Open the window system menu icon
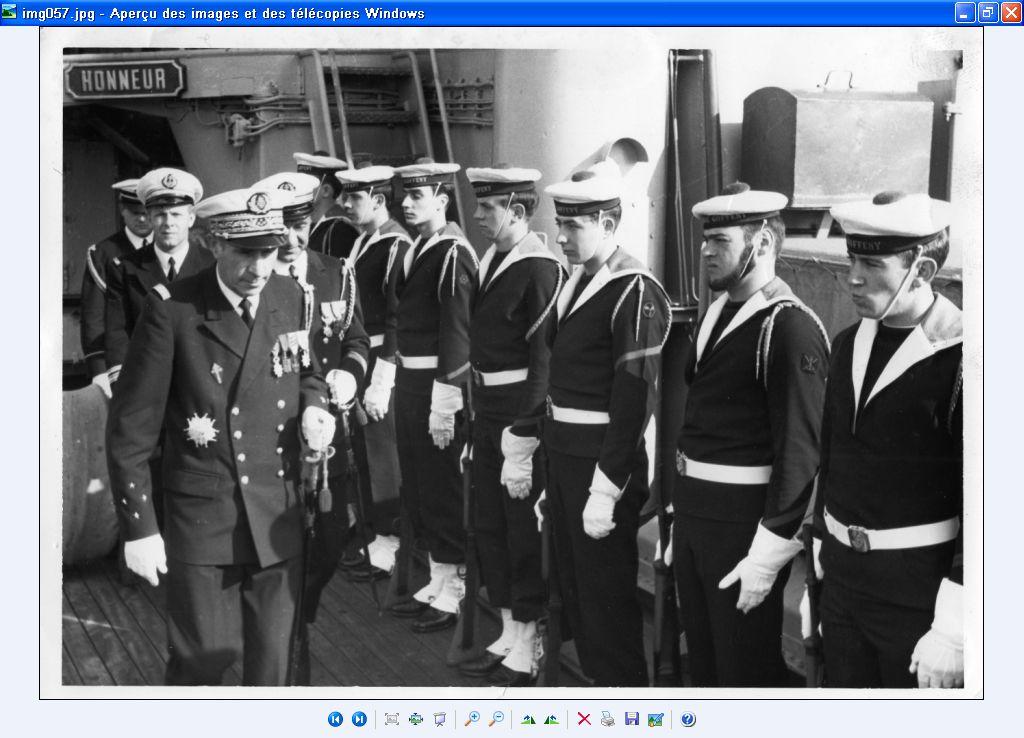This screenshot has height=738, width=1024. (x=10, y=13)
